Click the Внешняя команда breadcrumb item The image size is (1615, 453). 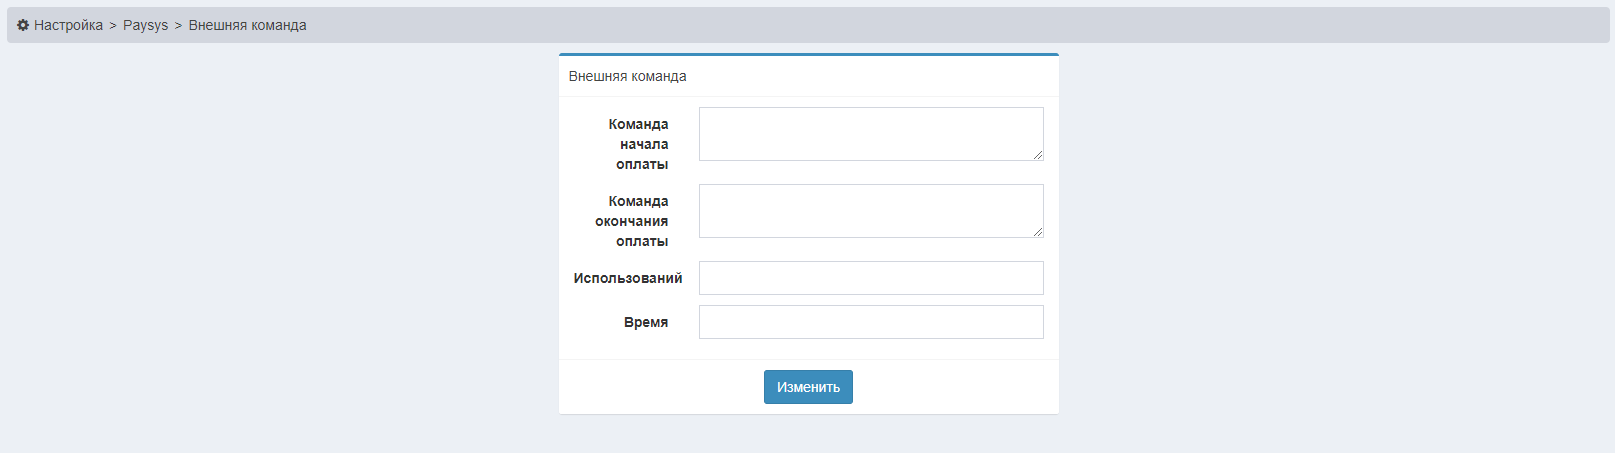point(247,25)
